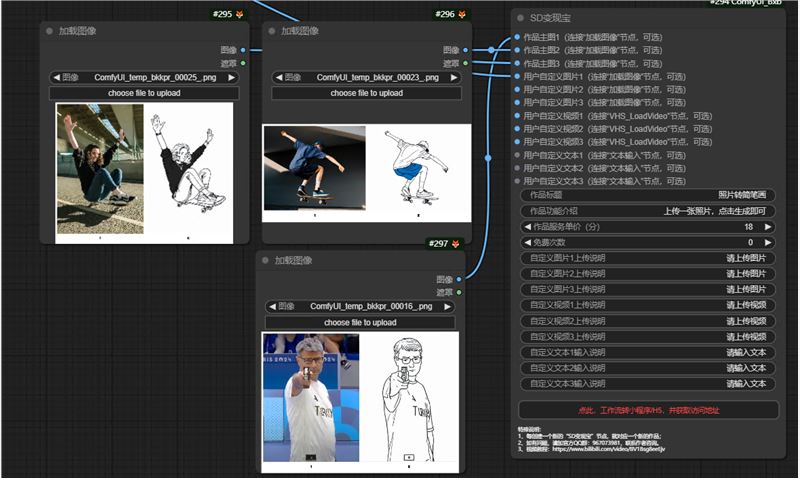Collapse node #295 via its title dot
The image size is (800, 478).
pos(49,31)
